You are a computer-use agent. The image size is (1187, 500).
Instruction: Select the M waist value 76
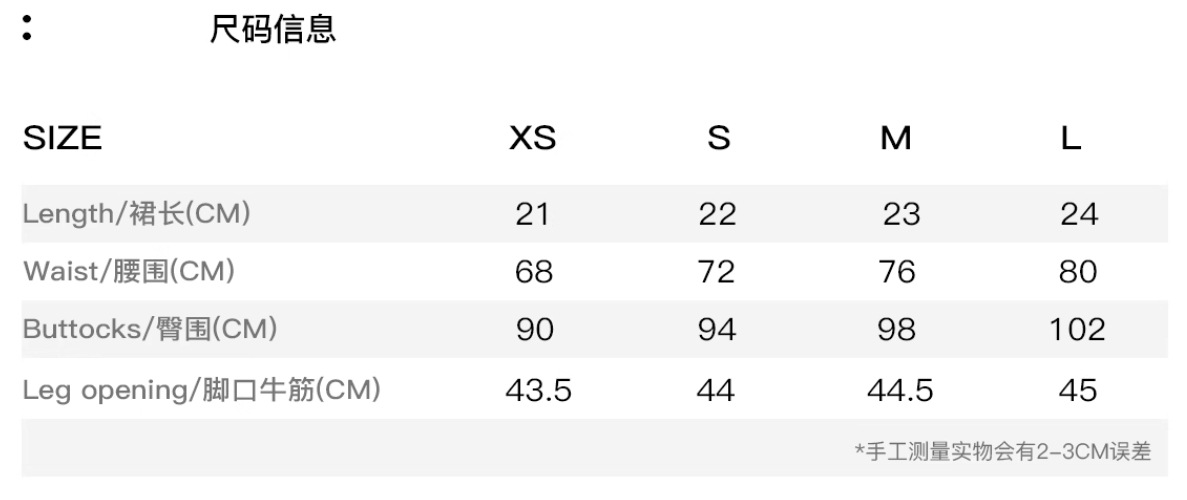tap(896, 272)
